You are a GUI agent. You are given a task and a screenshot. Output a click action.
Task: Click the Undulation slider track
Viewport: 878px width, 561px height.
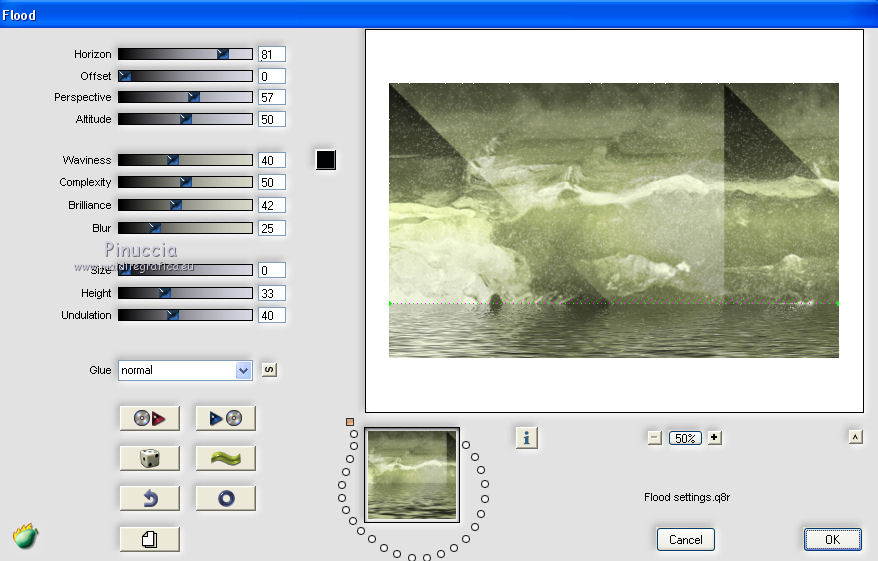click(185, 315)
